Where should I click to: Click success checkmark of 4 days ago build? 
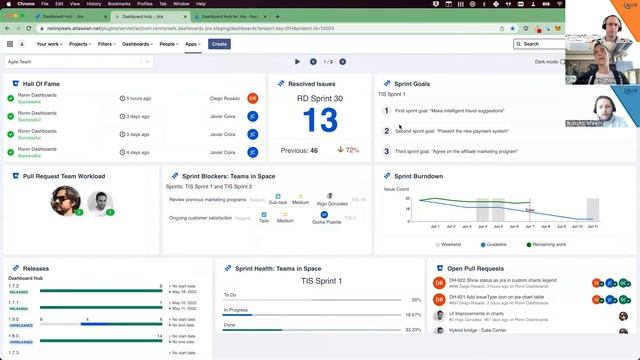11,152
